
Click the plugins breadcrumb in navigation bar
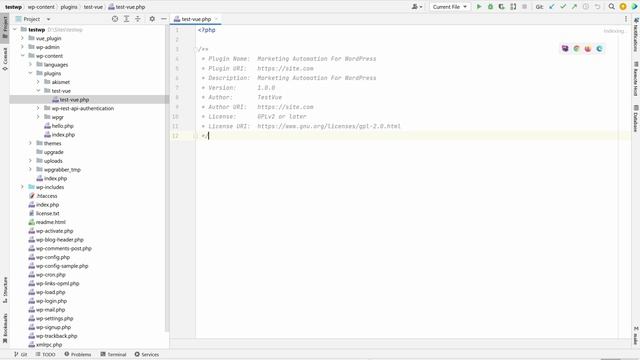click(x=69, y=7)
